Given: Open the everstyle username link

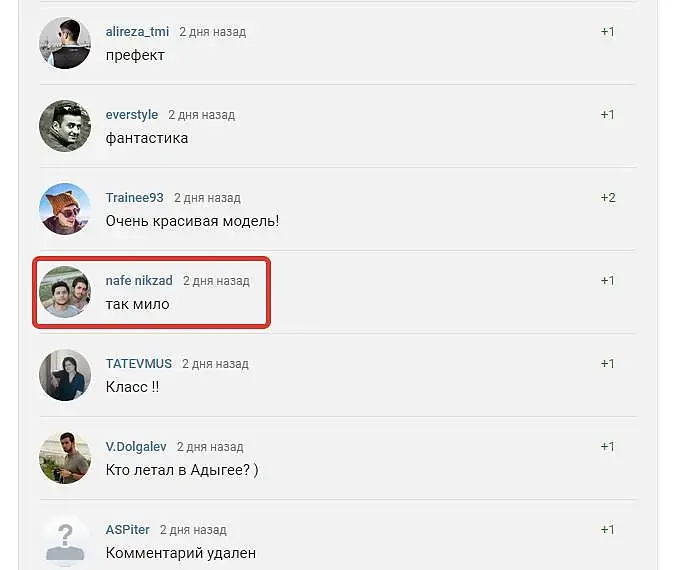Looking at the screenshot, I should (131, 115).
